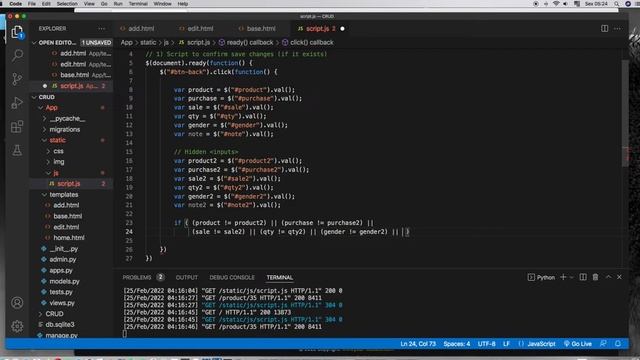The image size is (640, 360).
Task: Open macOS volume control icon
Action: (x=566, y=4)
